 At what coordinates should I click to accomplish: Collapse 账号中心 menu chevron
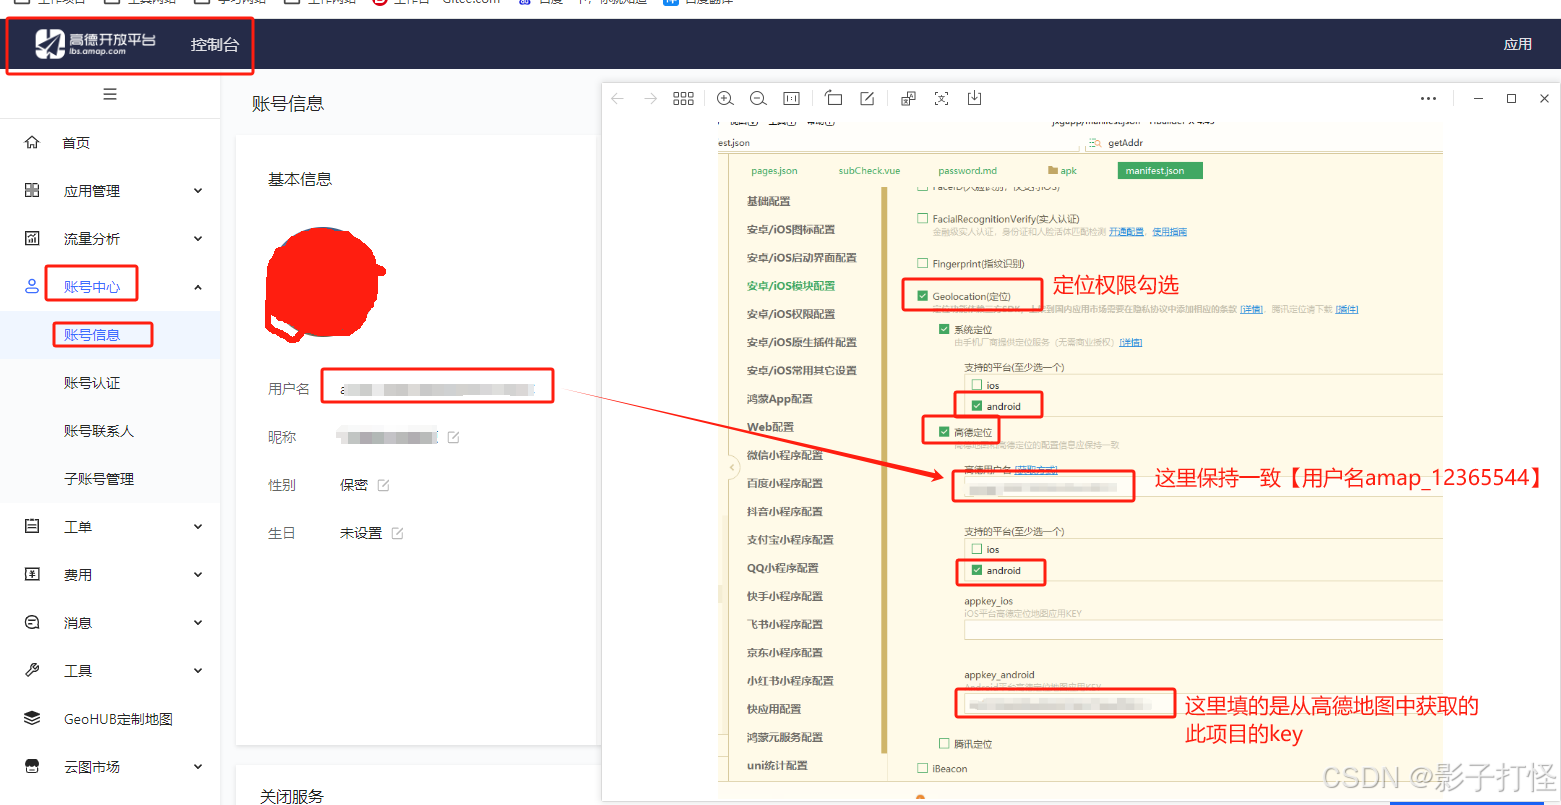(198, 287)
